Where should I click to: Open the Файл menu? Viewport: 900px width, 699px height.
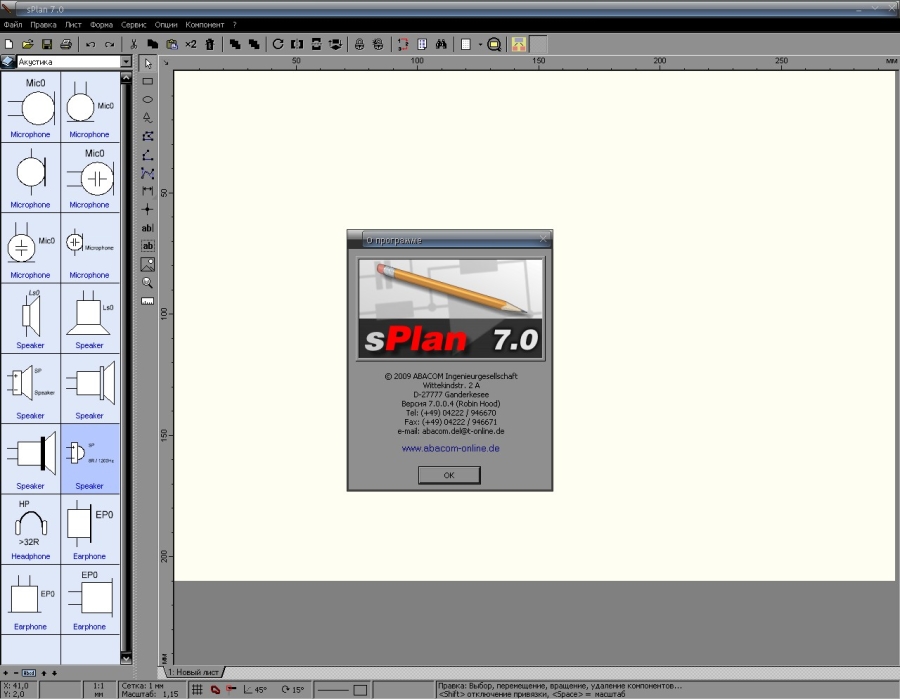pos(13,25)
